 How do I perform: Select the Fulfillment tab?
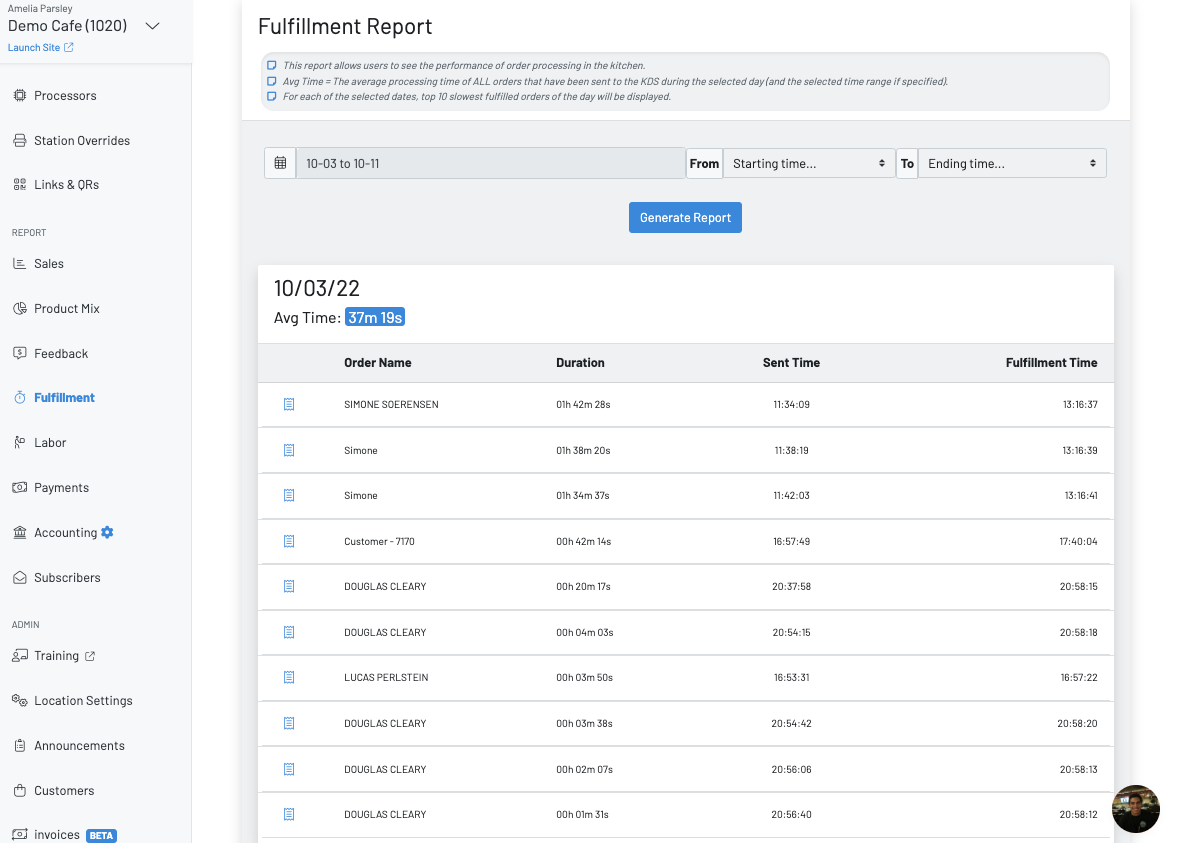(64, 397)
